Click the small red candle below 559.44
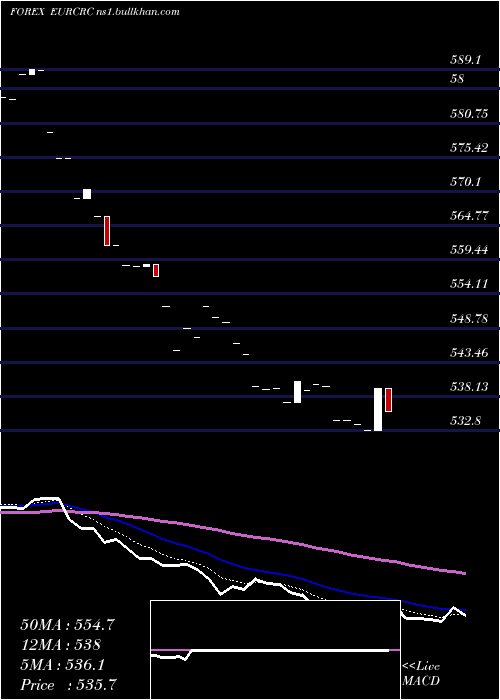 click(156, 270)
